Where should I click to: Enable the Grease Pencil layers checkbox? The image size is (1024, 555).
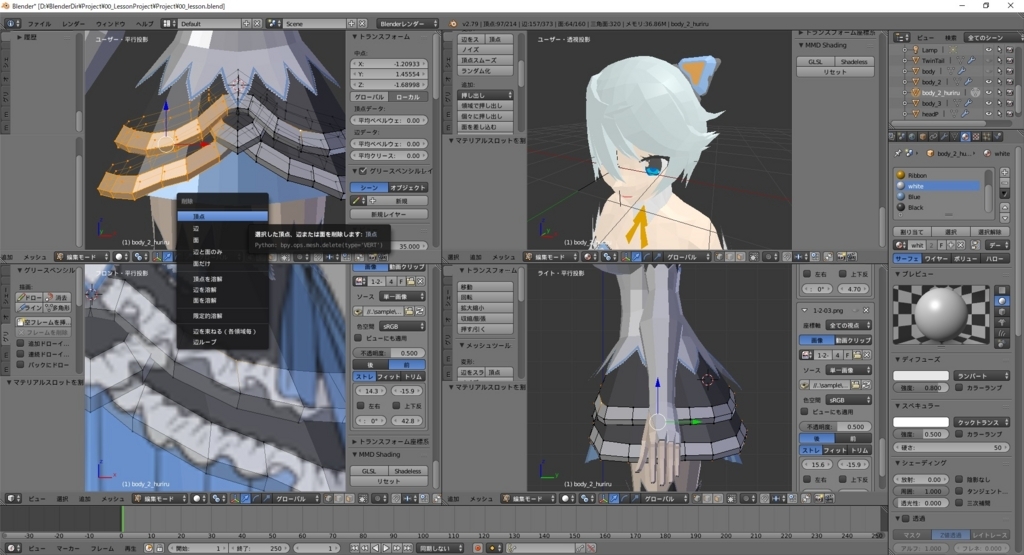tap(363, 171)
